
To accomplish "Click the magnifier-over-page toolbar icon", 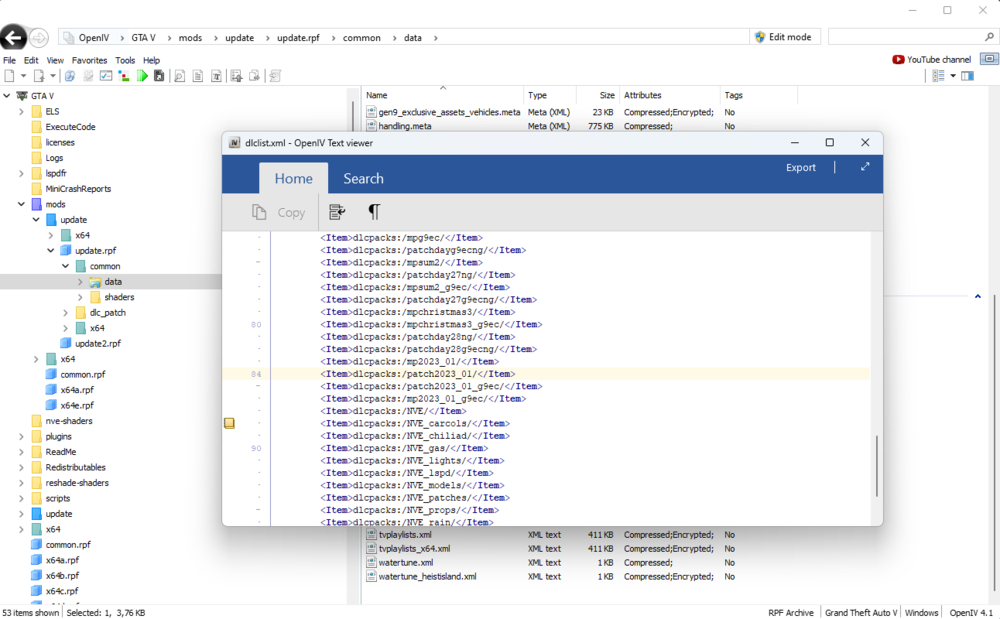I will 180,76.
